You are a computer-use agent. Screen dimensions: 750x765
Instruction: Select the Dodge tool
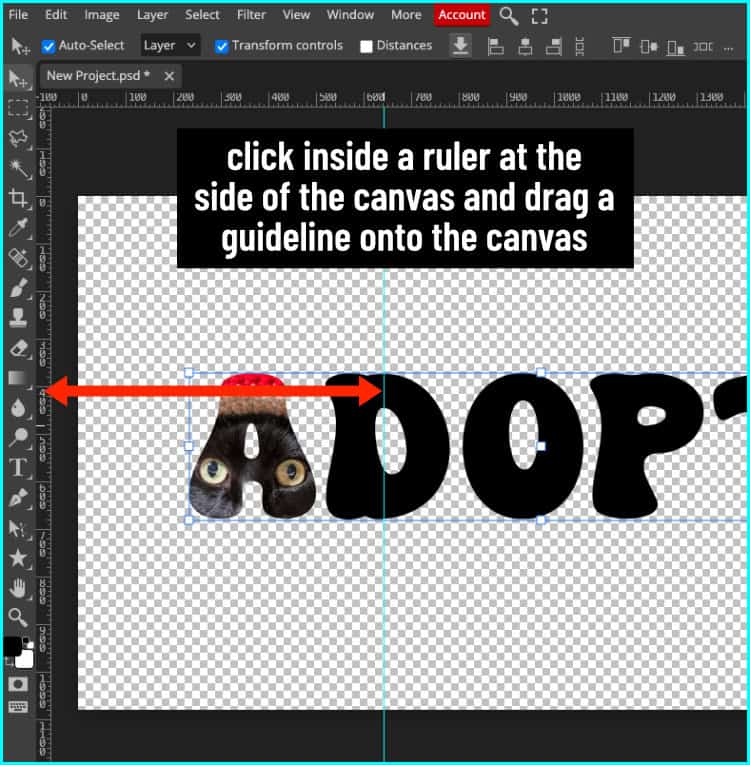(18, 437)
